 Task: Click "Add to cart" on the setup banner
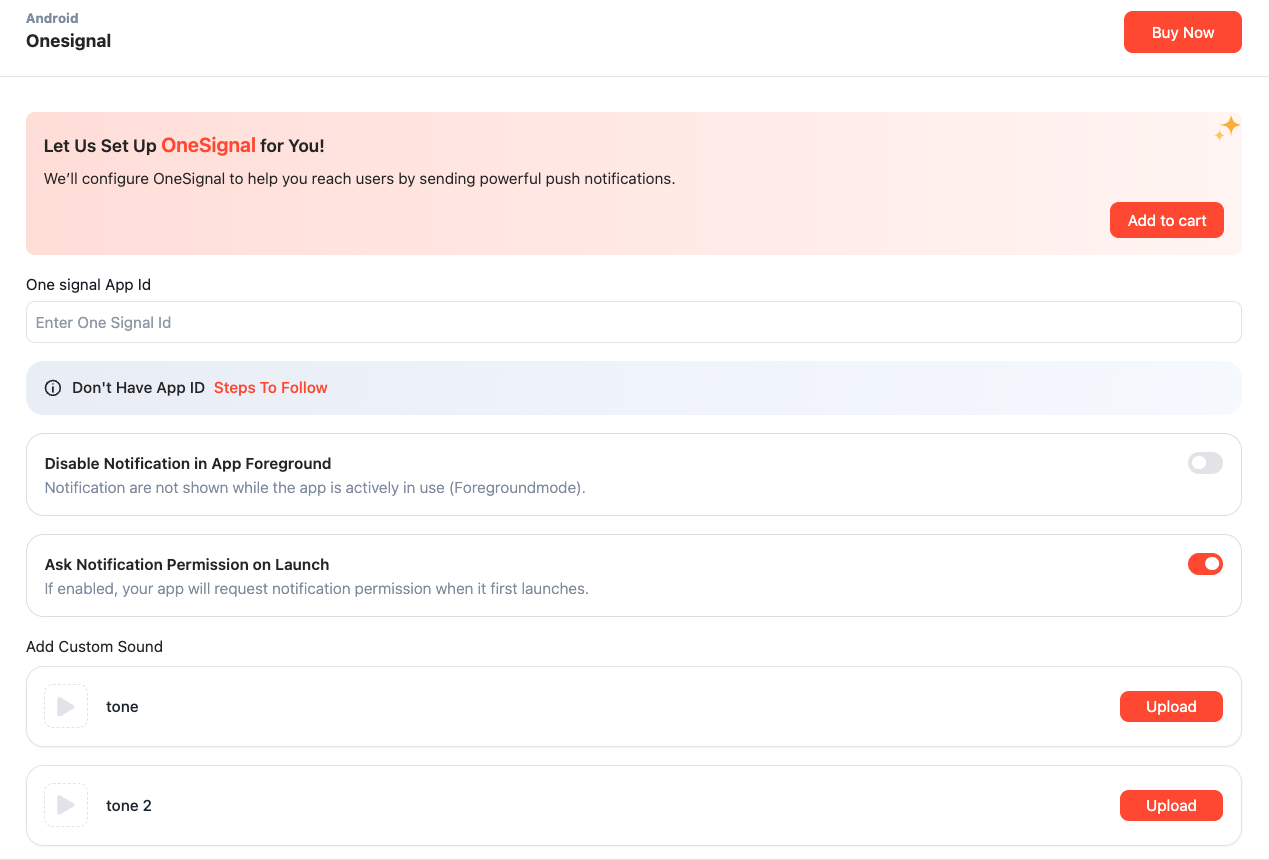click(x=1166, y=220)
